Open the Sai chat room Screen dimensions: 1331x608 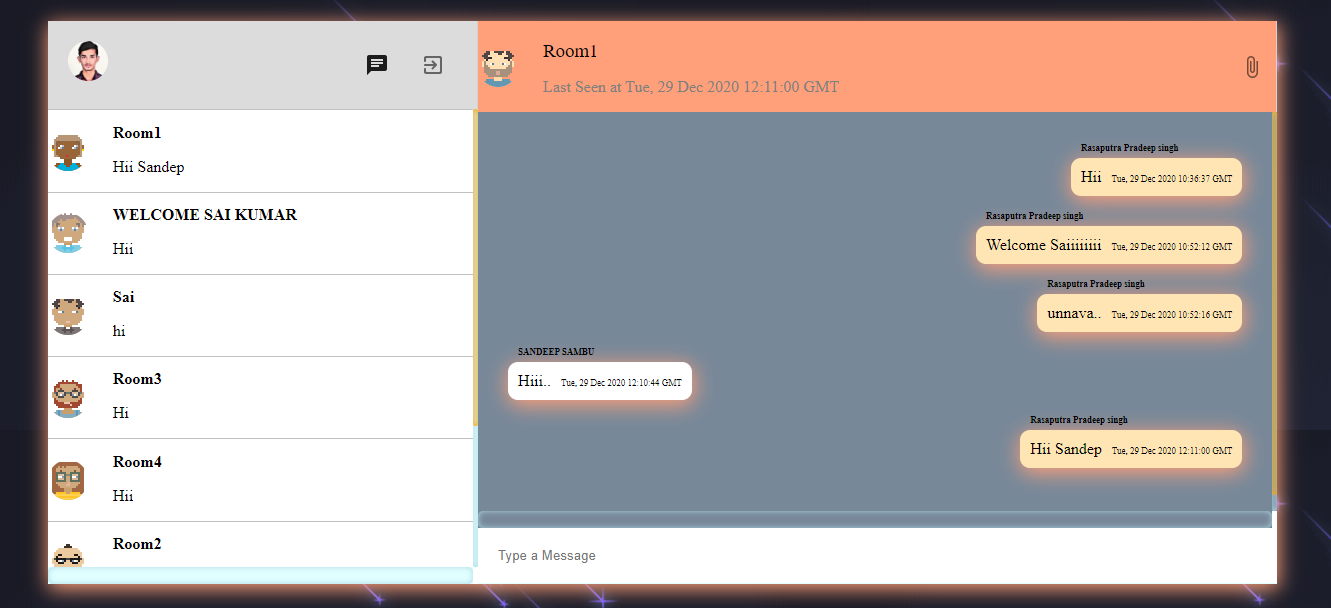coord(260,316)
